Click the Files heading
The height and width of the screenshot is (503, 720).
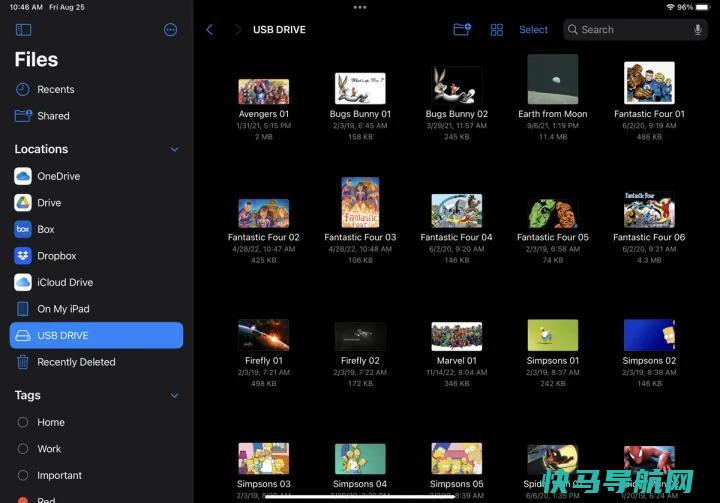point(36,60)
